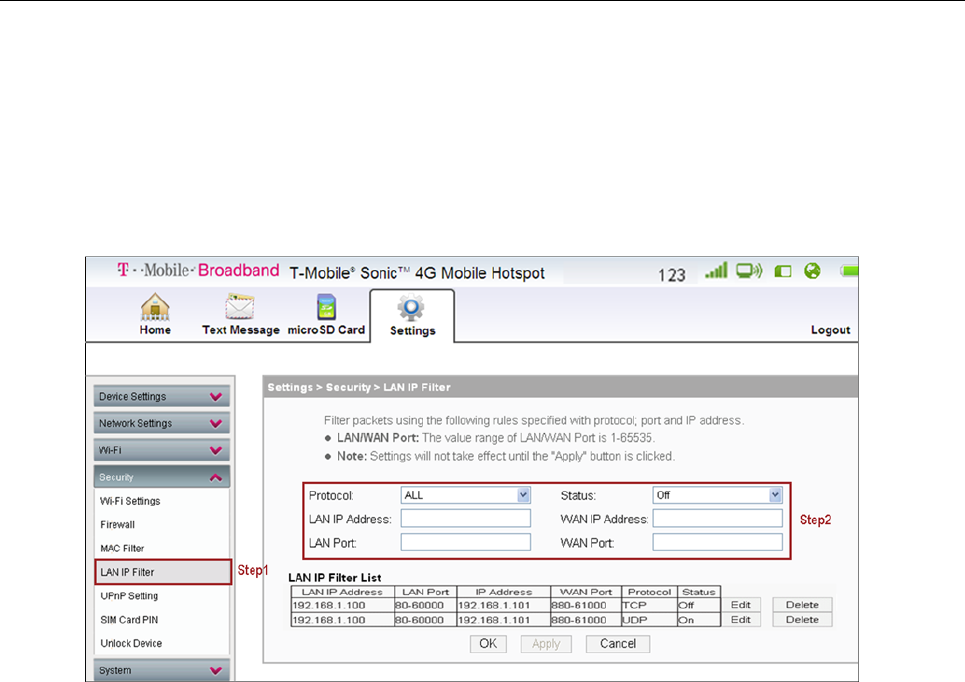
Task: Open the UPnP Setting menu item
Action: point(129,596)
